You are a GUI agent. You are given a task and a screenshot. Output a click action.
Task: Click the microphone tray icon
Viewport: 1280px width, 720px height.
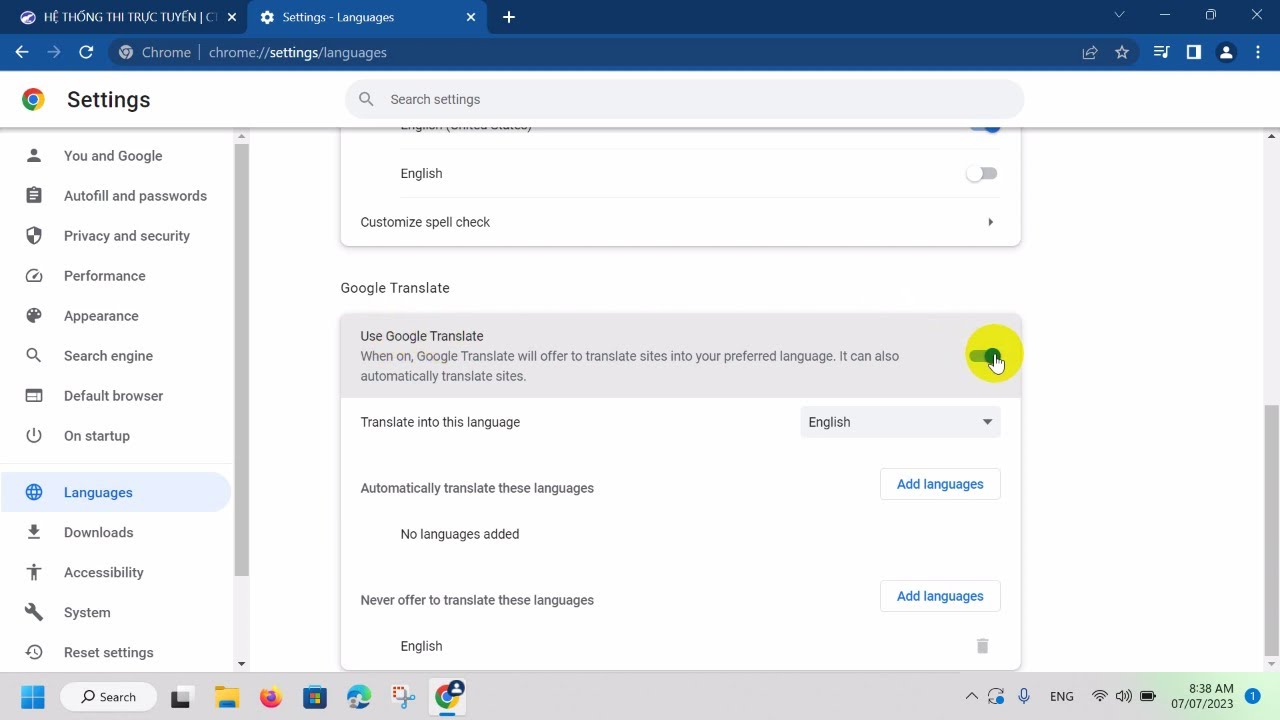point(1023,696)
